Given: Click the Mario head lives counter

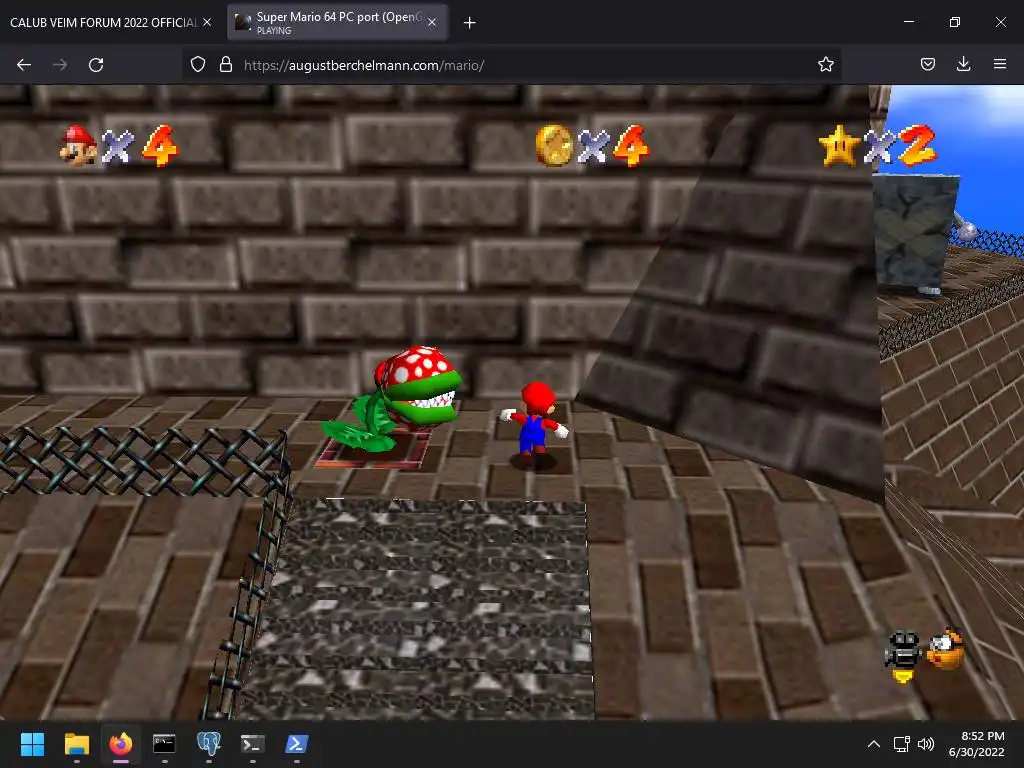Looking at the screenshot, I should 78,145.
